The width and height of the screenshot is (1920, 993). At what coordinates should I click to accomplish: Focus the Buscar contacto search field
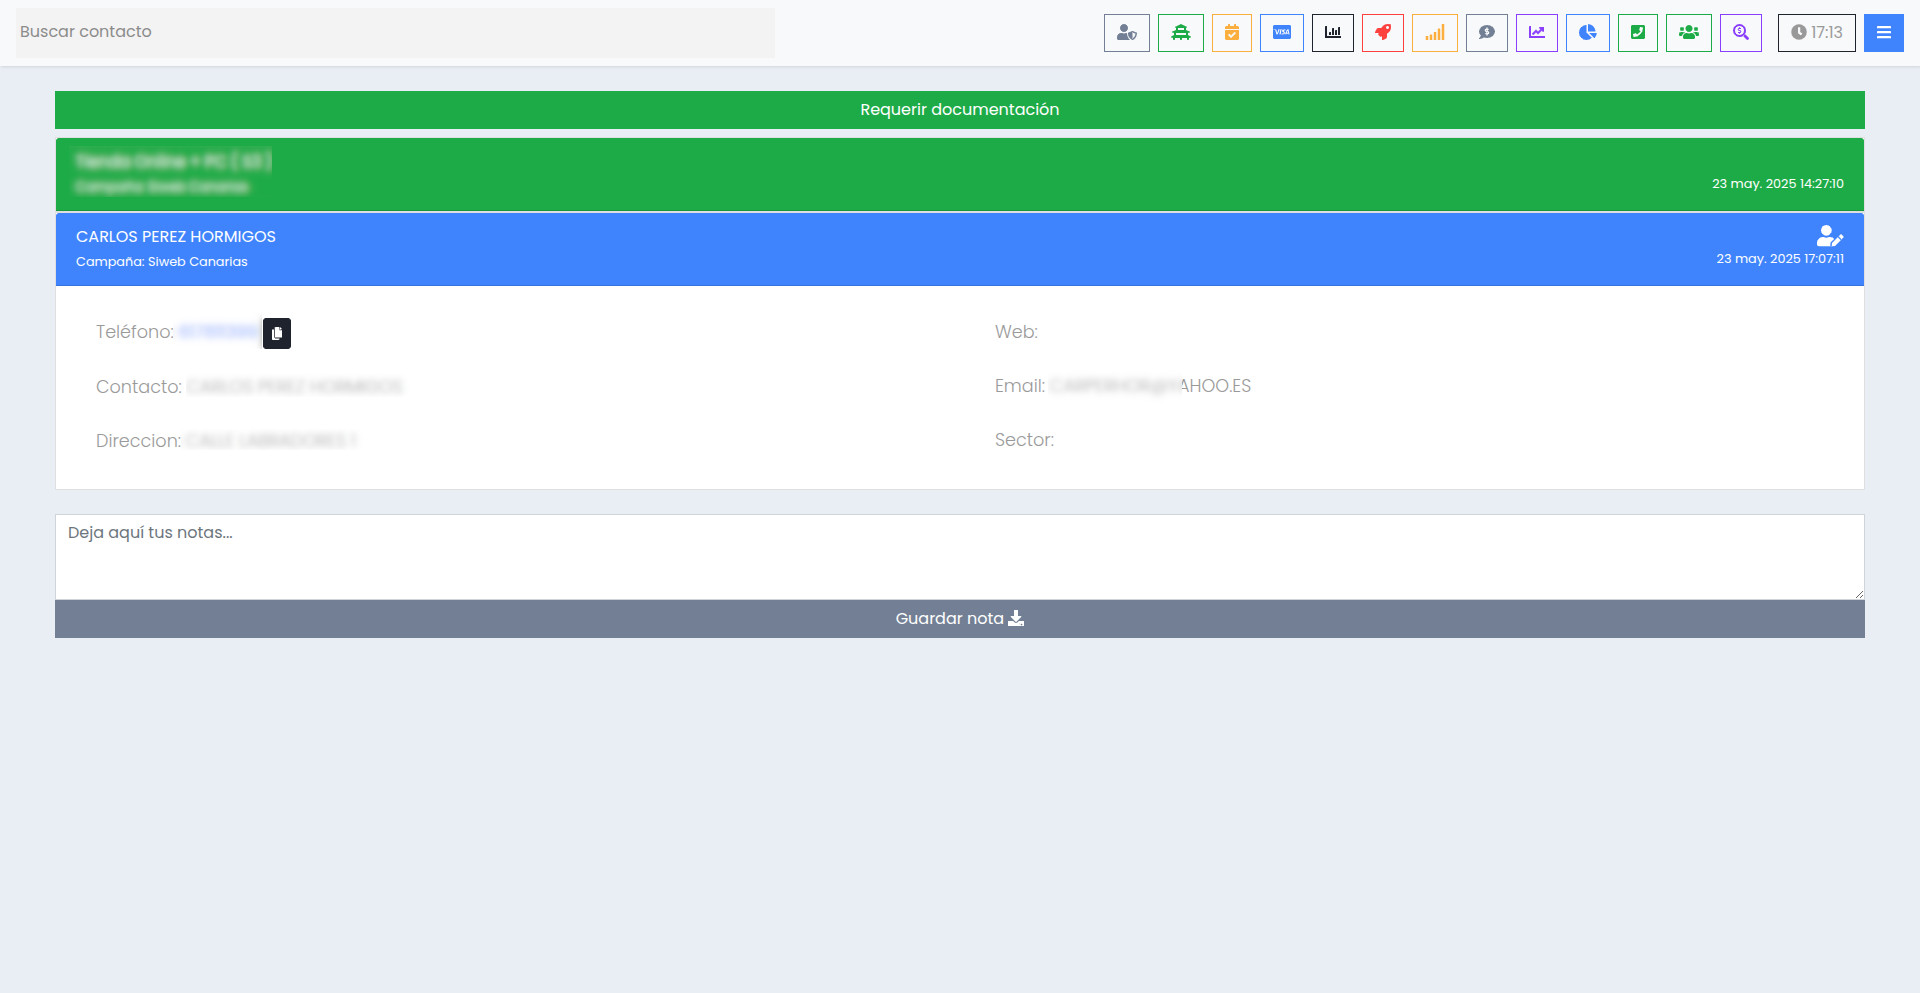(x=395, y=32)
